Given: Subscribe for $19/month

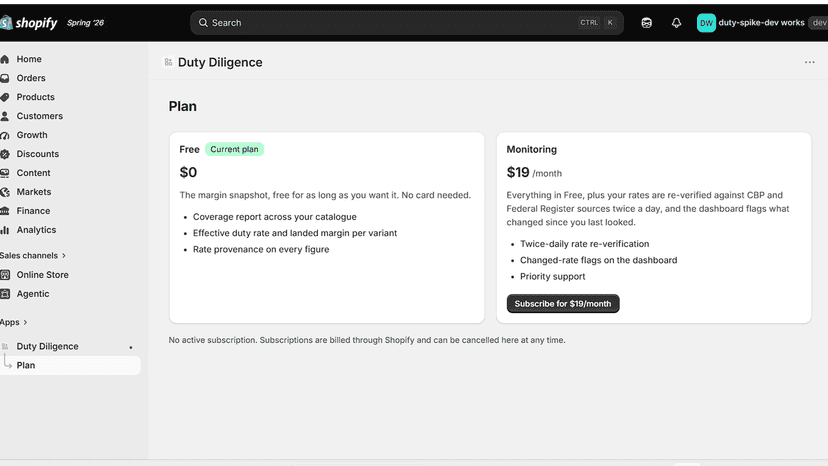Looking at the screenshot, I should pyautogui.click(x=563, y=304).
